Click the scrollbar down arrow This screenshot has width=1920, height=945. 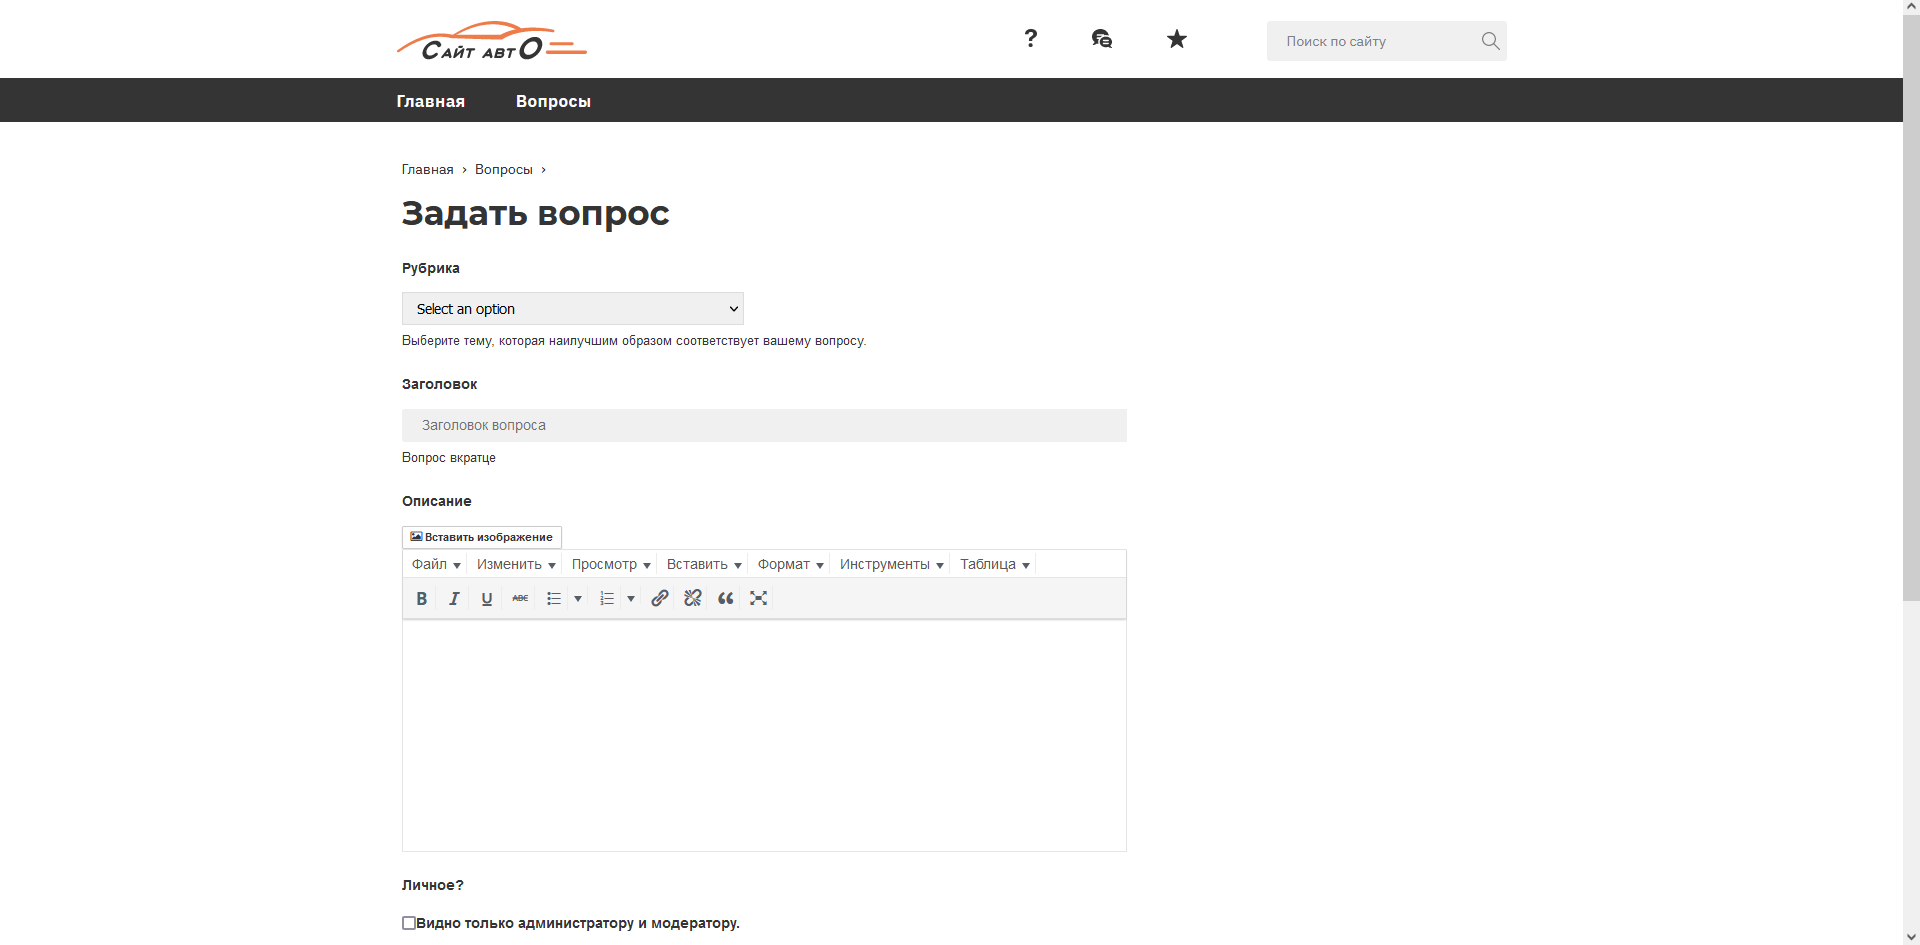click(x=1911, y=938)
